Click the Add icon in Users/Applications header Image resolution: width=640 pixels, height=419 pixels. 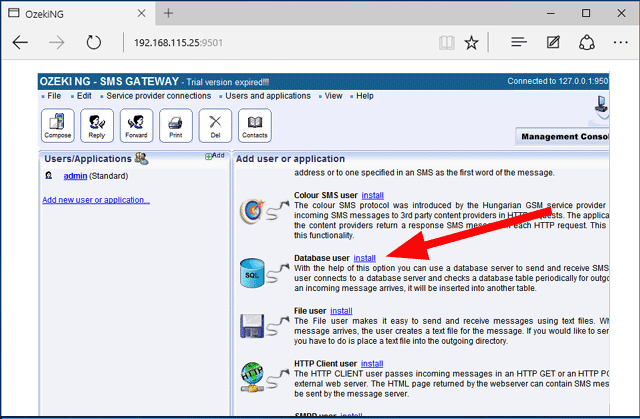[x=215, y=156]
